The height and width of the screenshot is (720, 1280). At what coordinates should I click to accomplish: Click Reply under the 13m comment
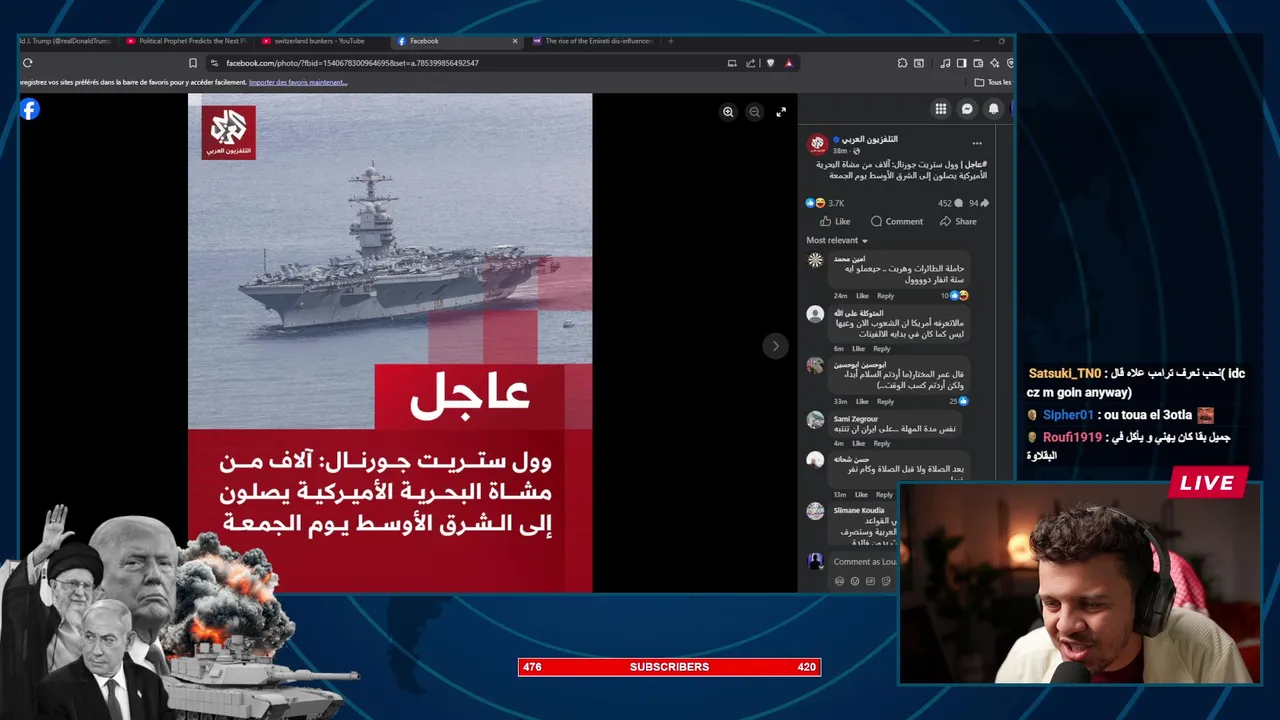[884, 495]
